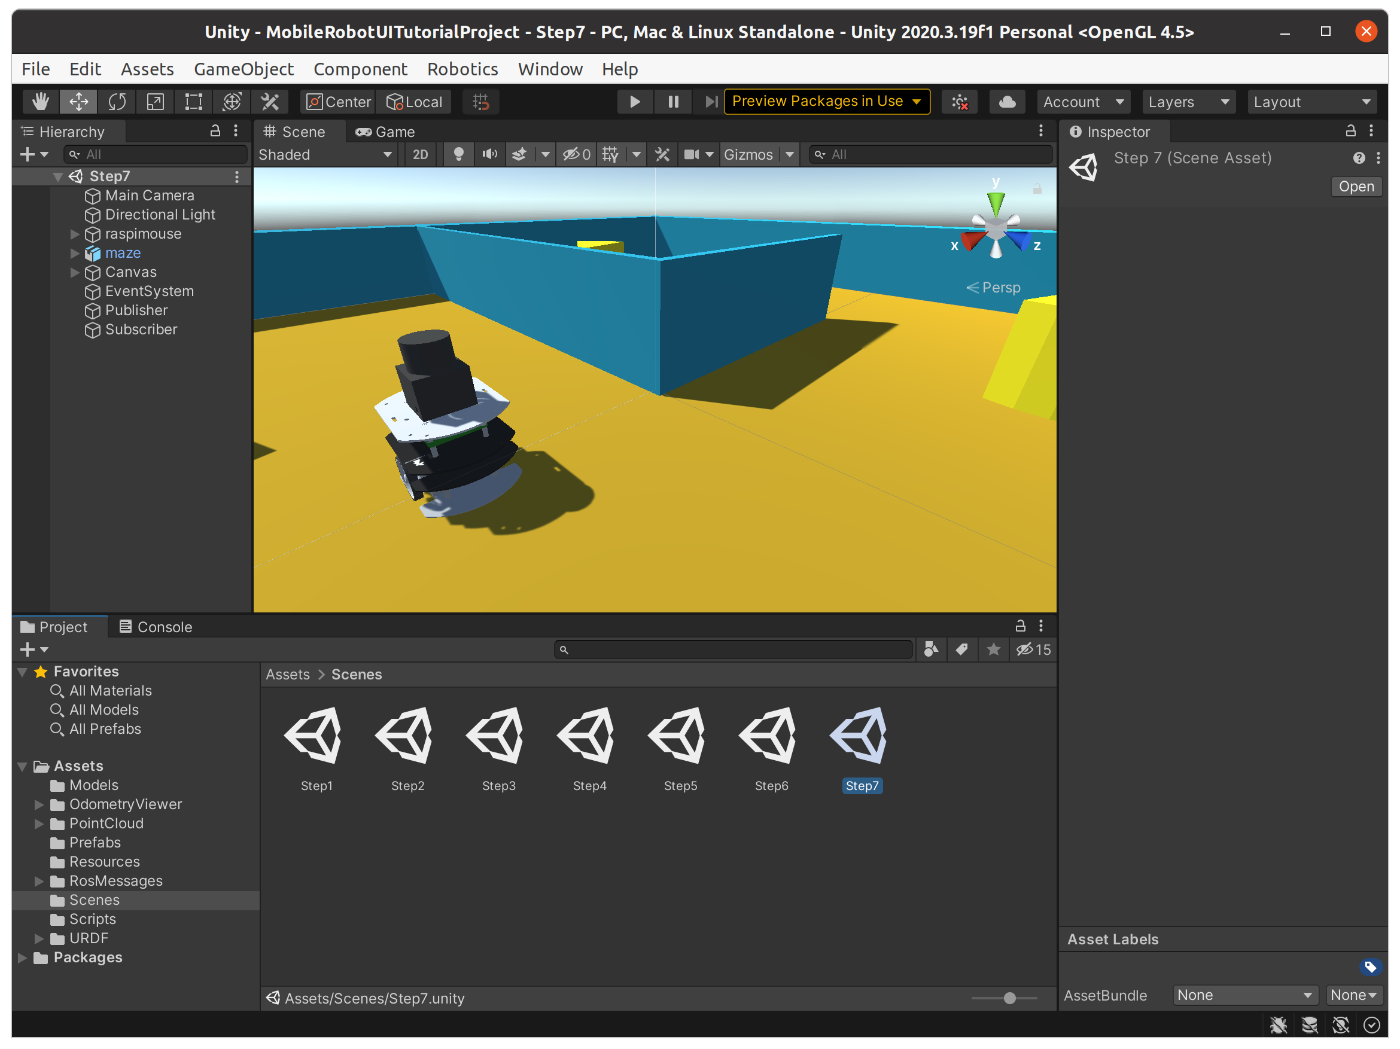
Task: Select the Scale tool
Action: [x=155, y=102]
